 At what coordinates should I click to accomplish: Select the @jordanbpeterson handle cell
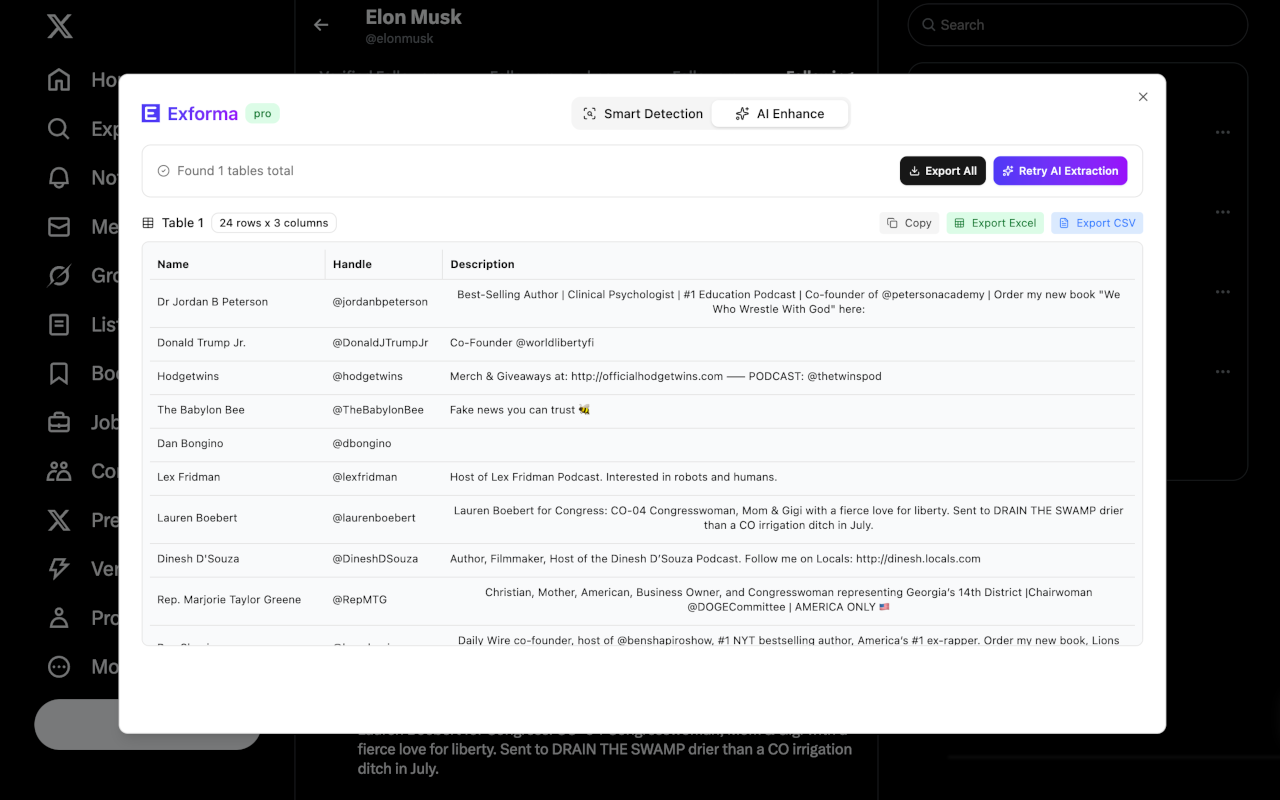(x=384, y=302)
